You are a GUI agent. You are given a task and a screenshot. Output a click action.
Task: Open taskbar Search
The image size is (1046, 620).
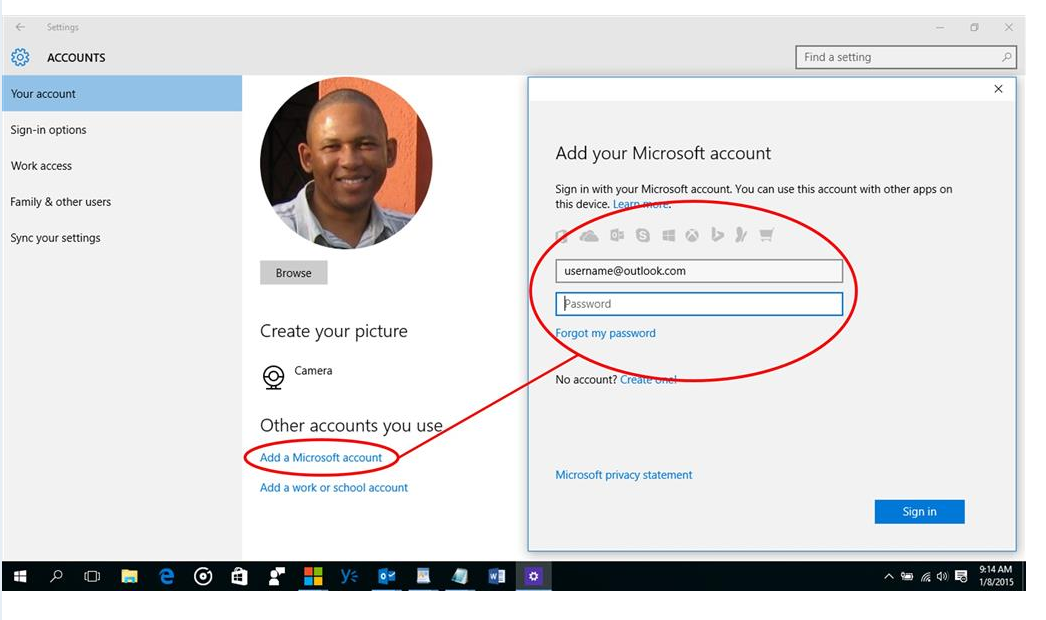[57, 576]
